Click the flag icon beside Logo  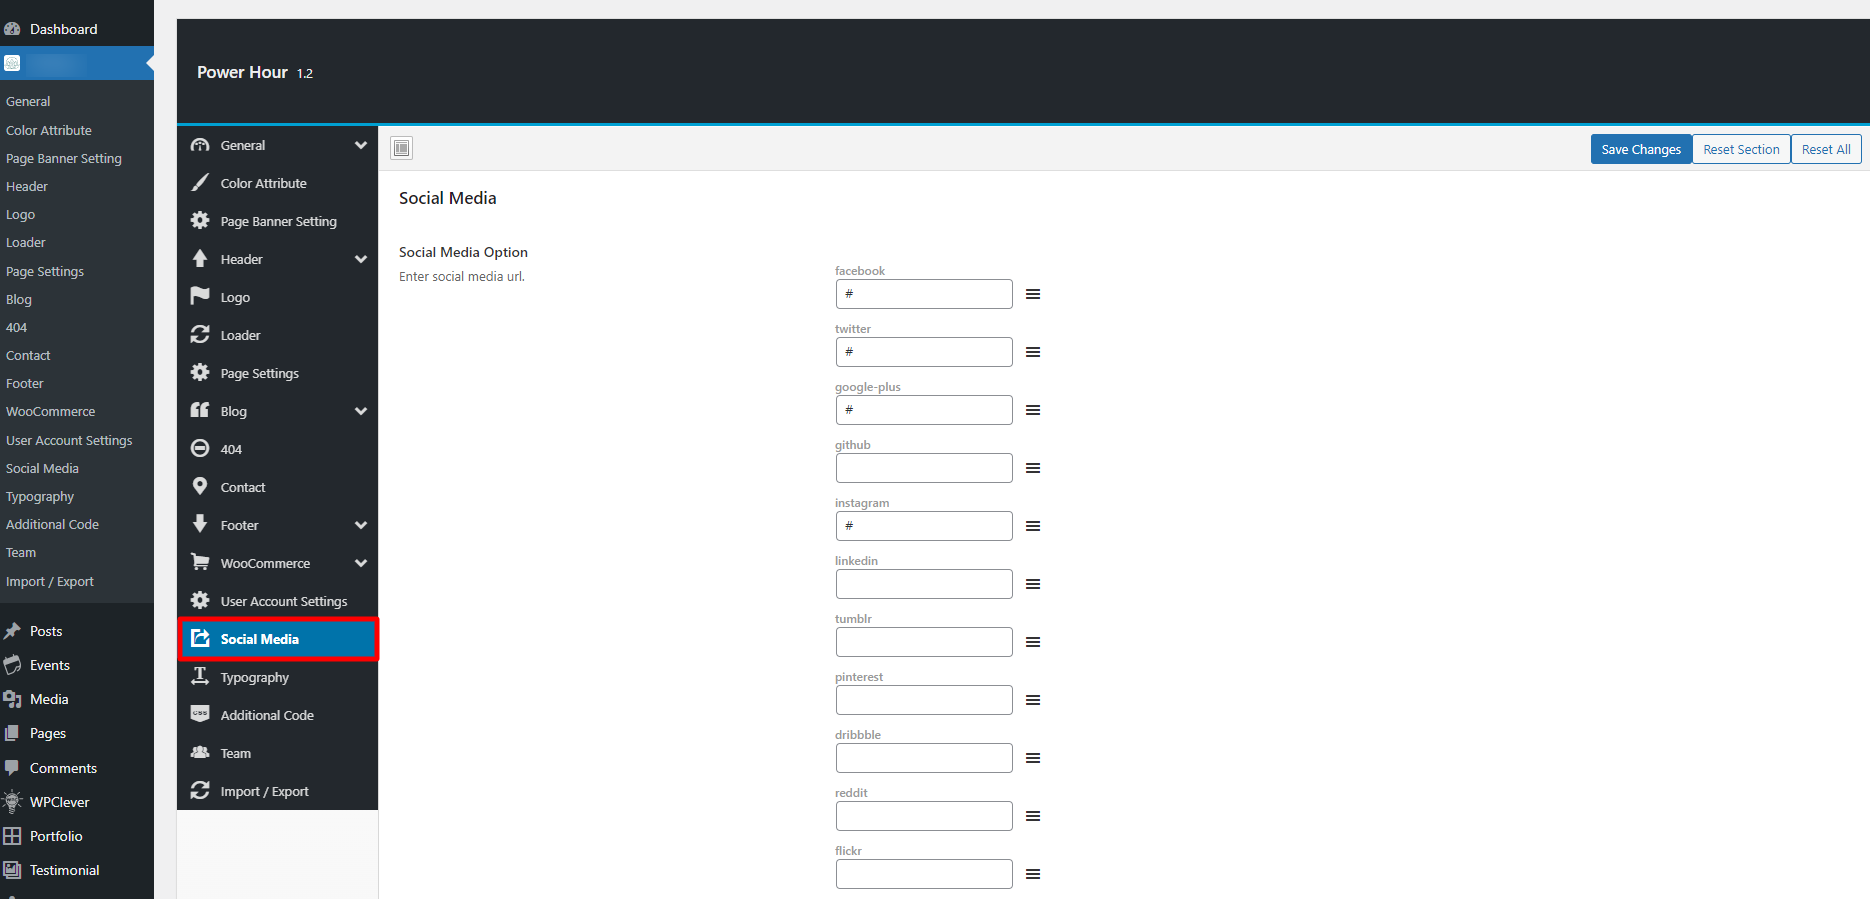pos(200,297)
